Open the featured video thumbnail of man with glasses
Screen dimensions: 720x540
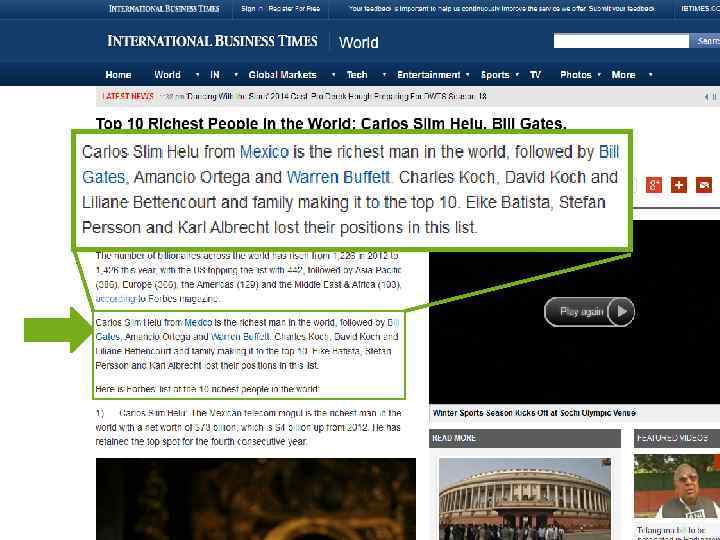pos(677,487)
